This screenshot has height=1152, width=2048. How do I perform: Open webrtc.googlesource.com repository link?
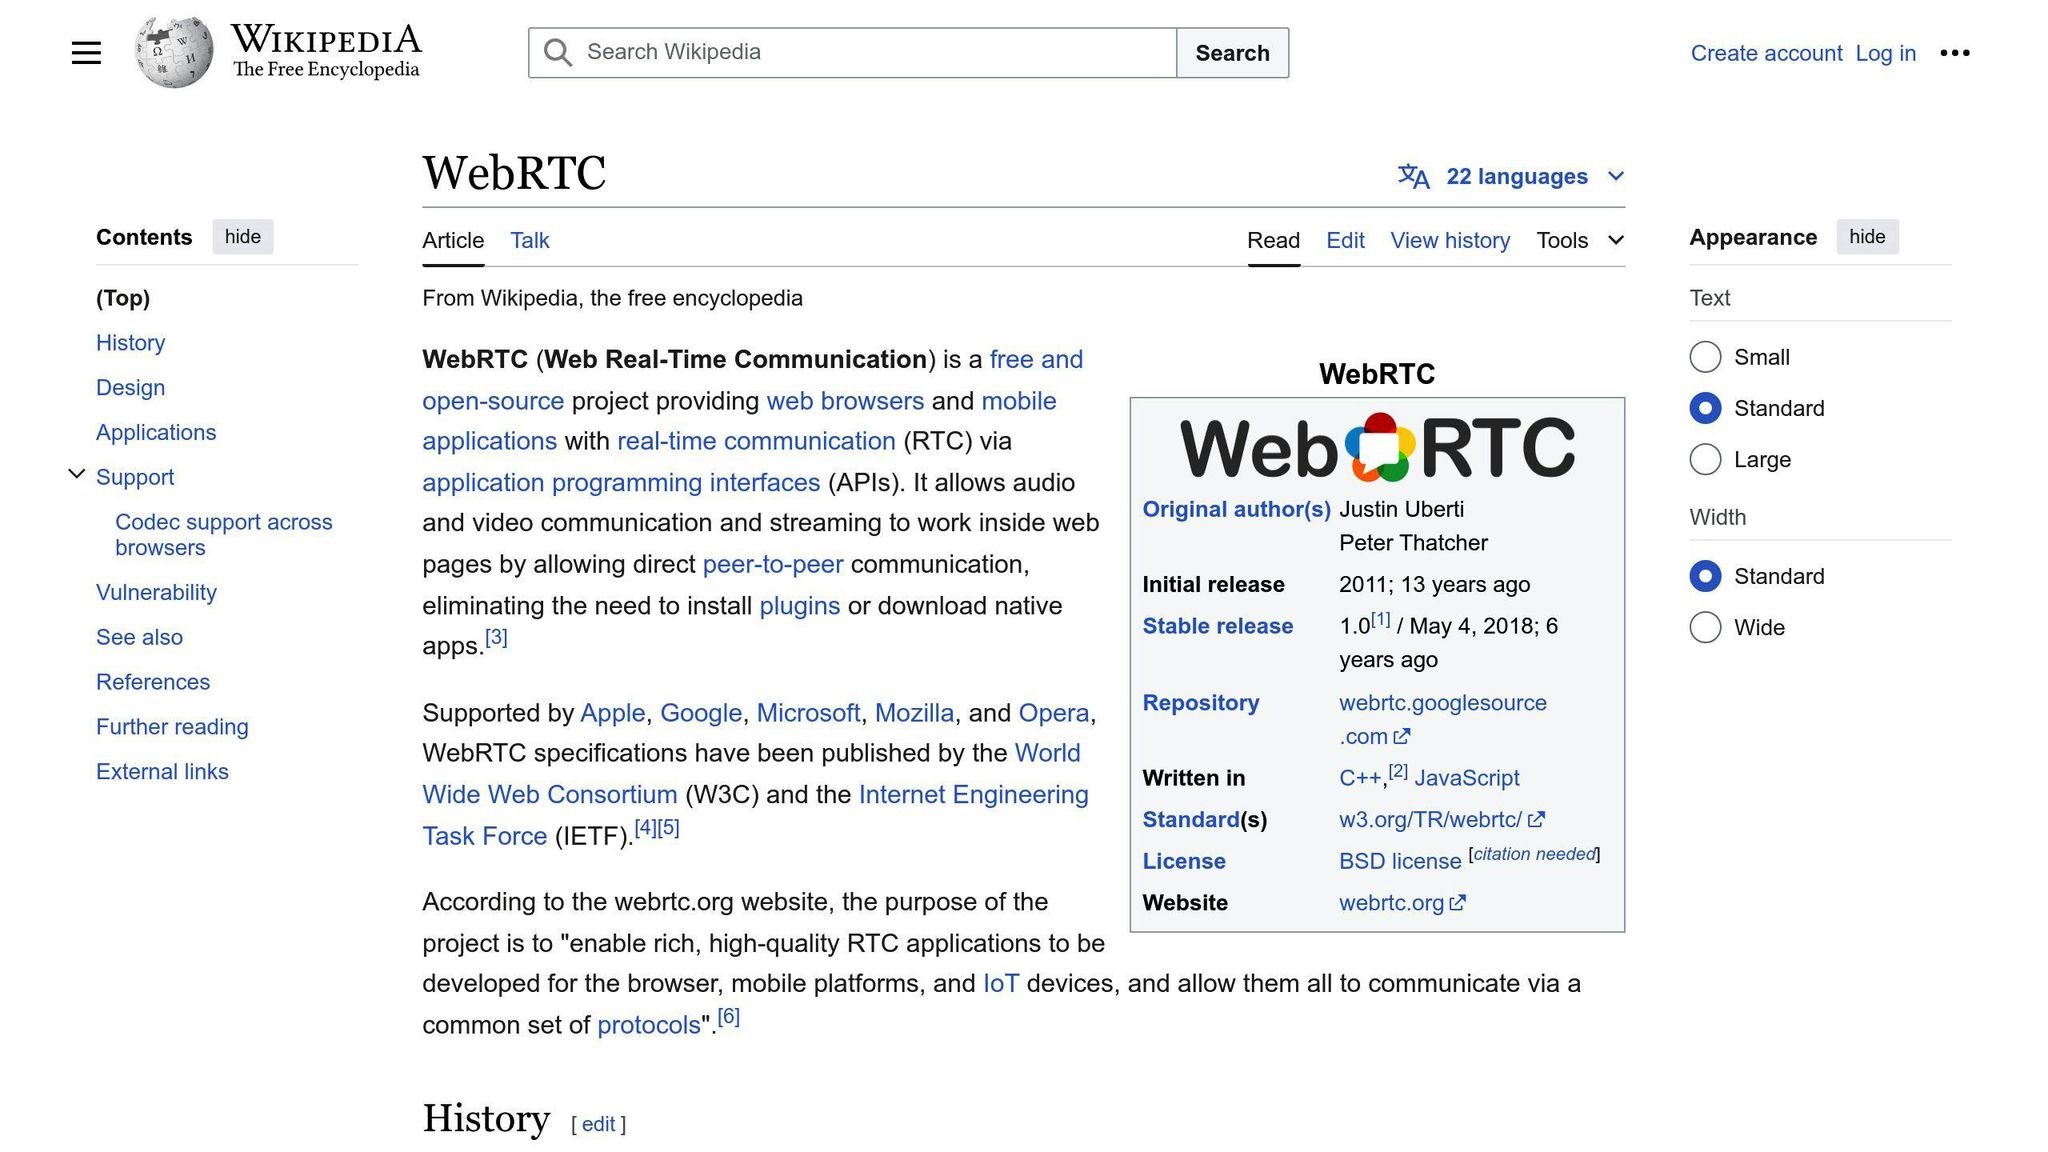click(x=1443, y=720)
